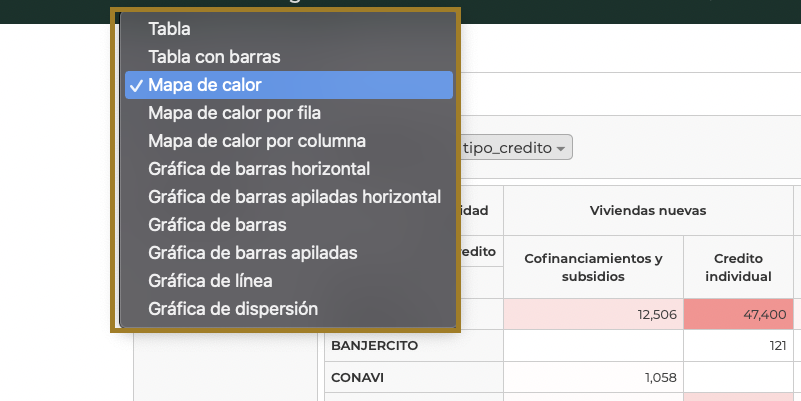The image size is (801, 401).
Task: Click the Viviendas nuevas column header
Action: [647, 210]
